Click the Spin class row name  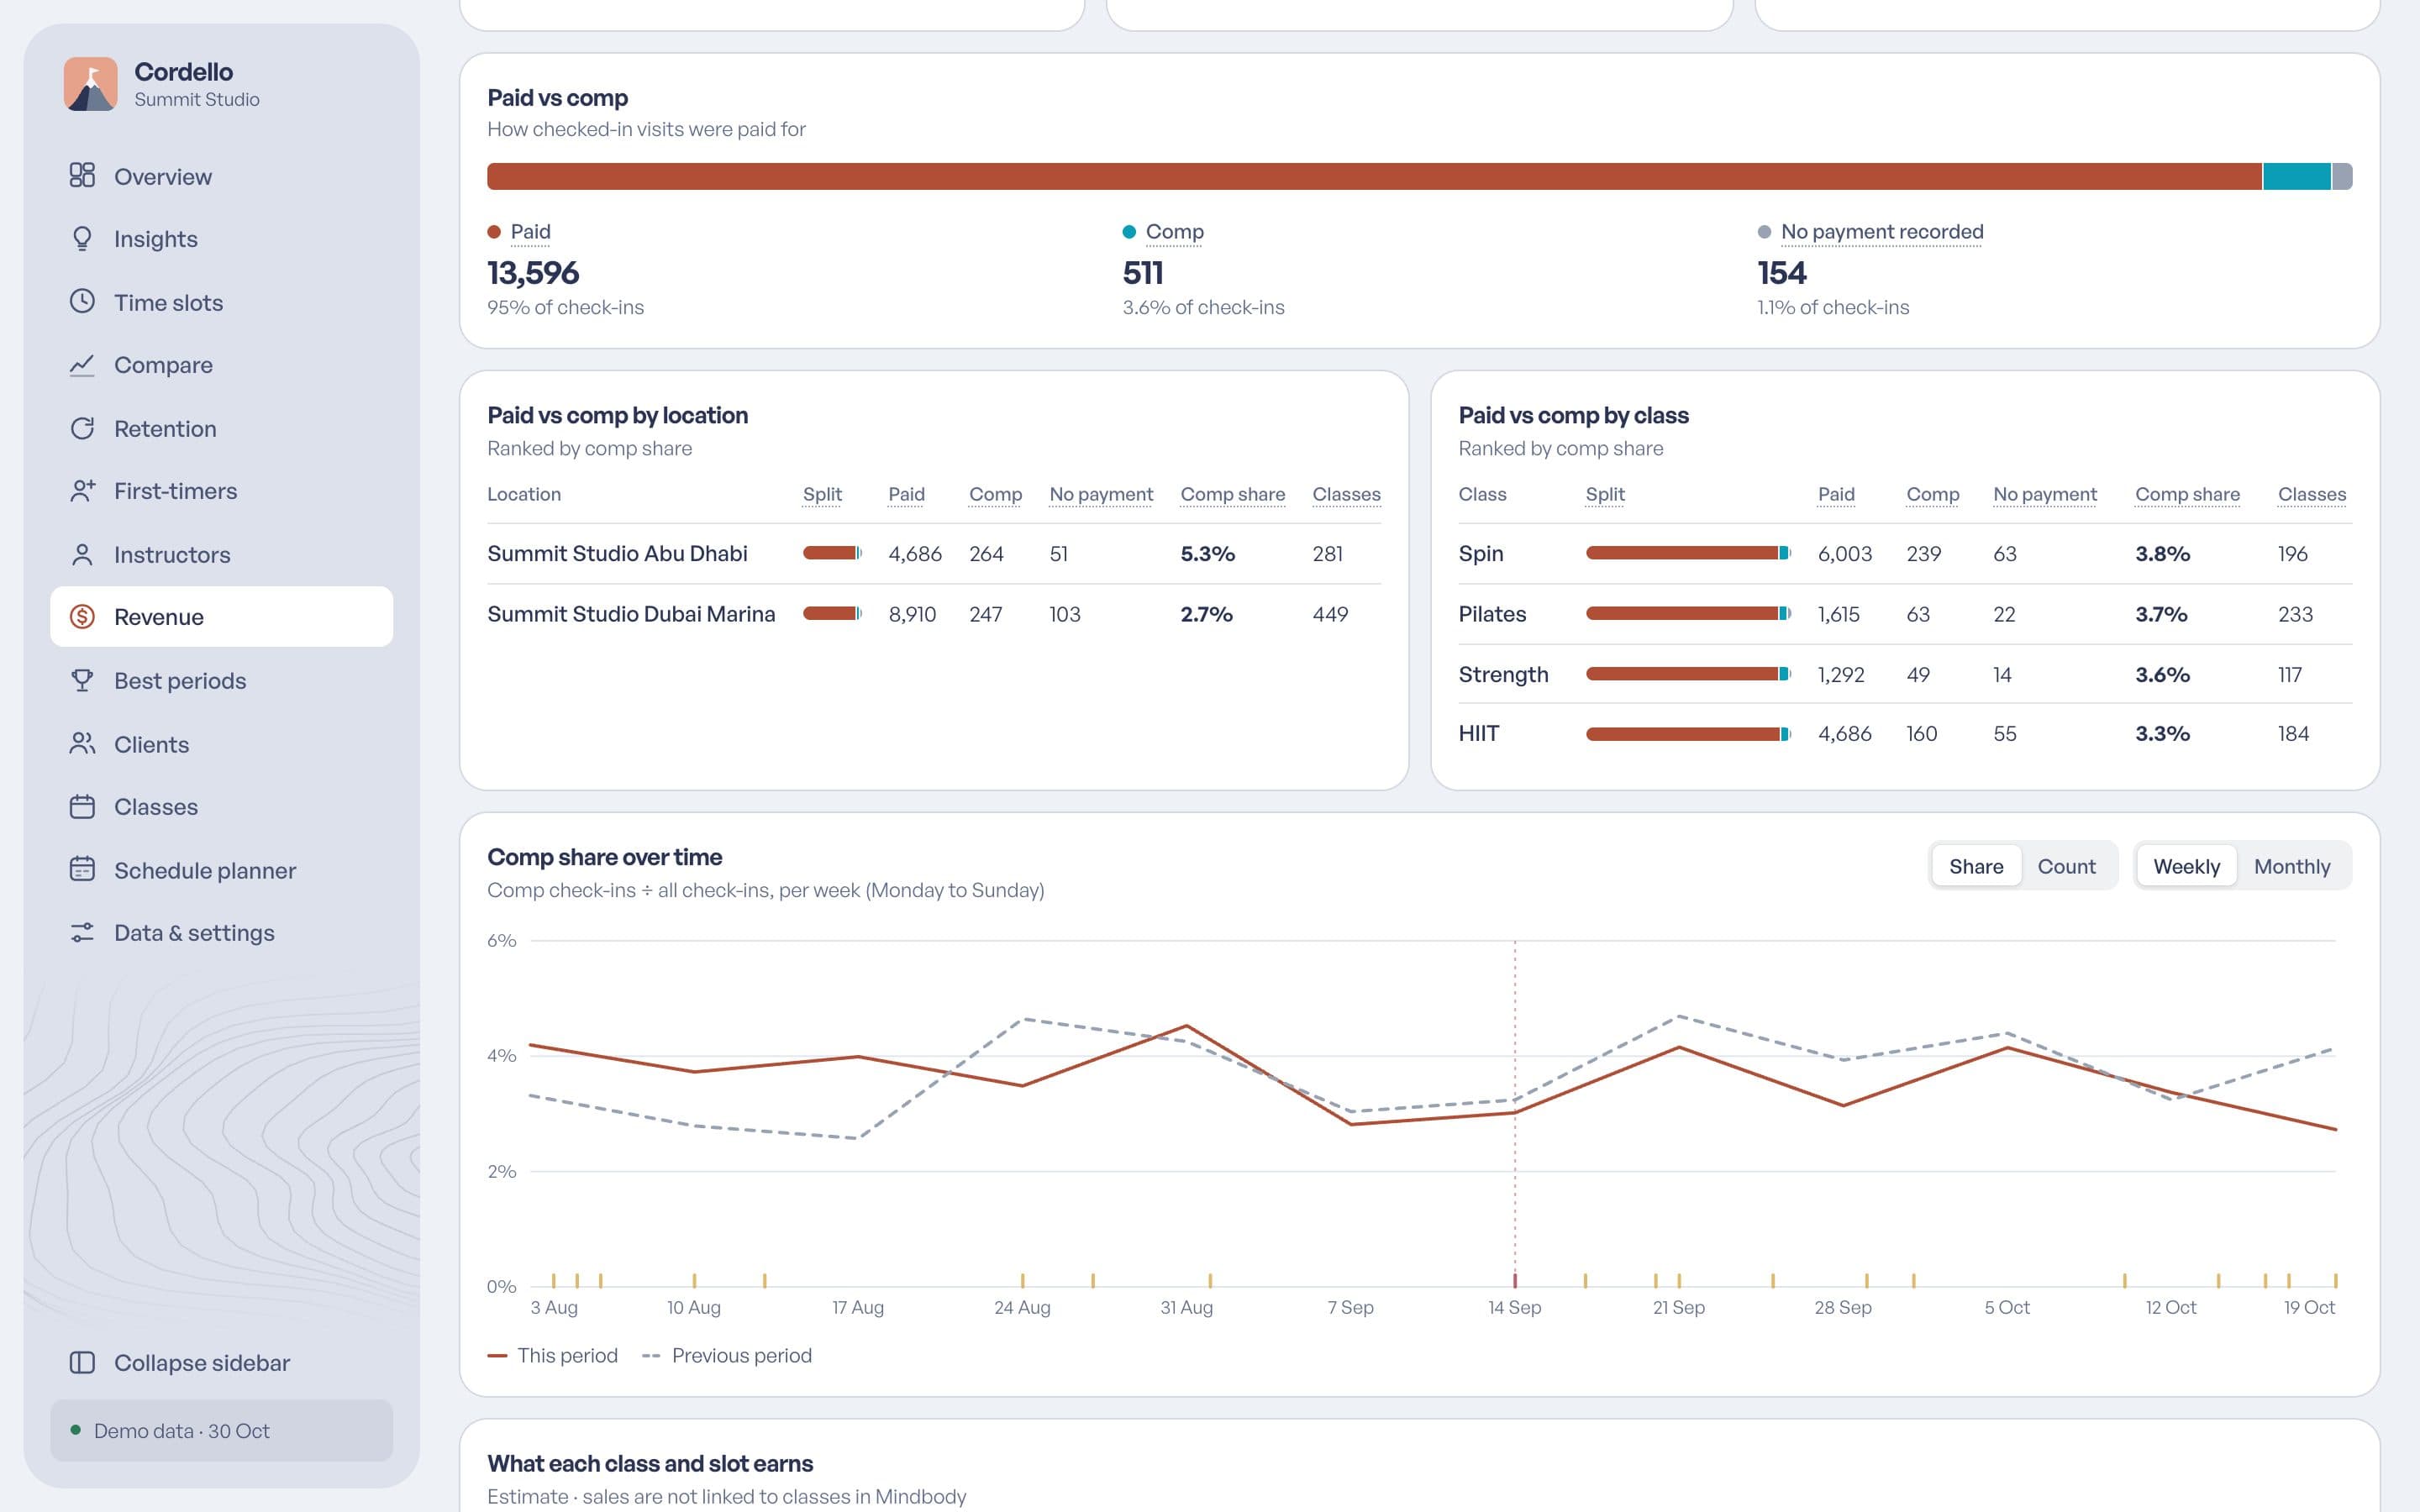click(x=1480, y=553)
